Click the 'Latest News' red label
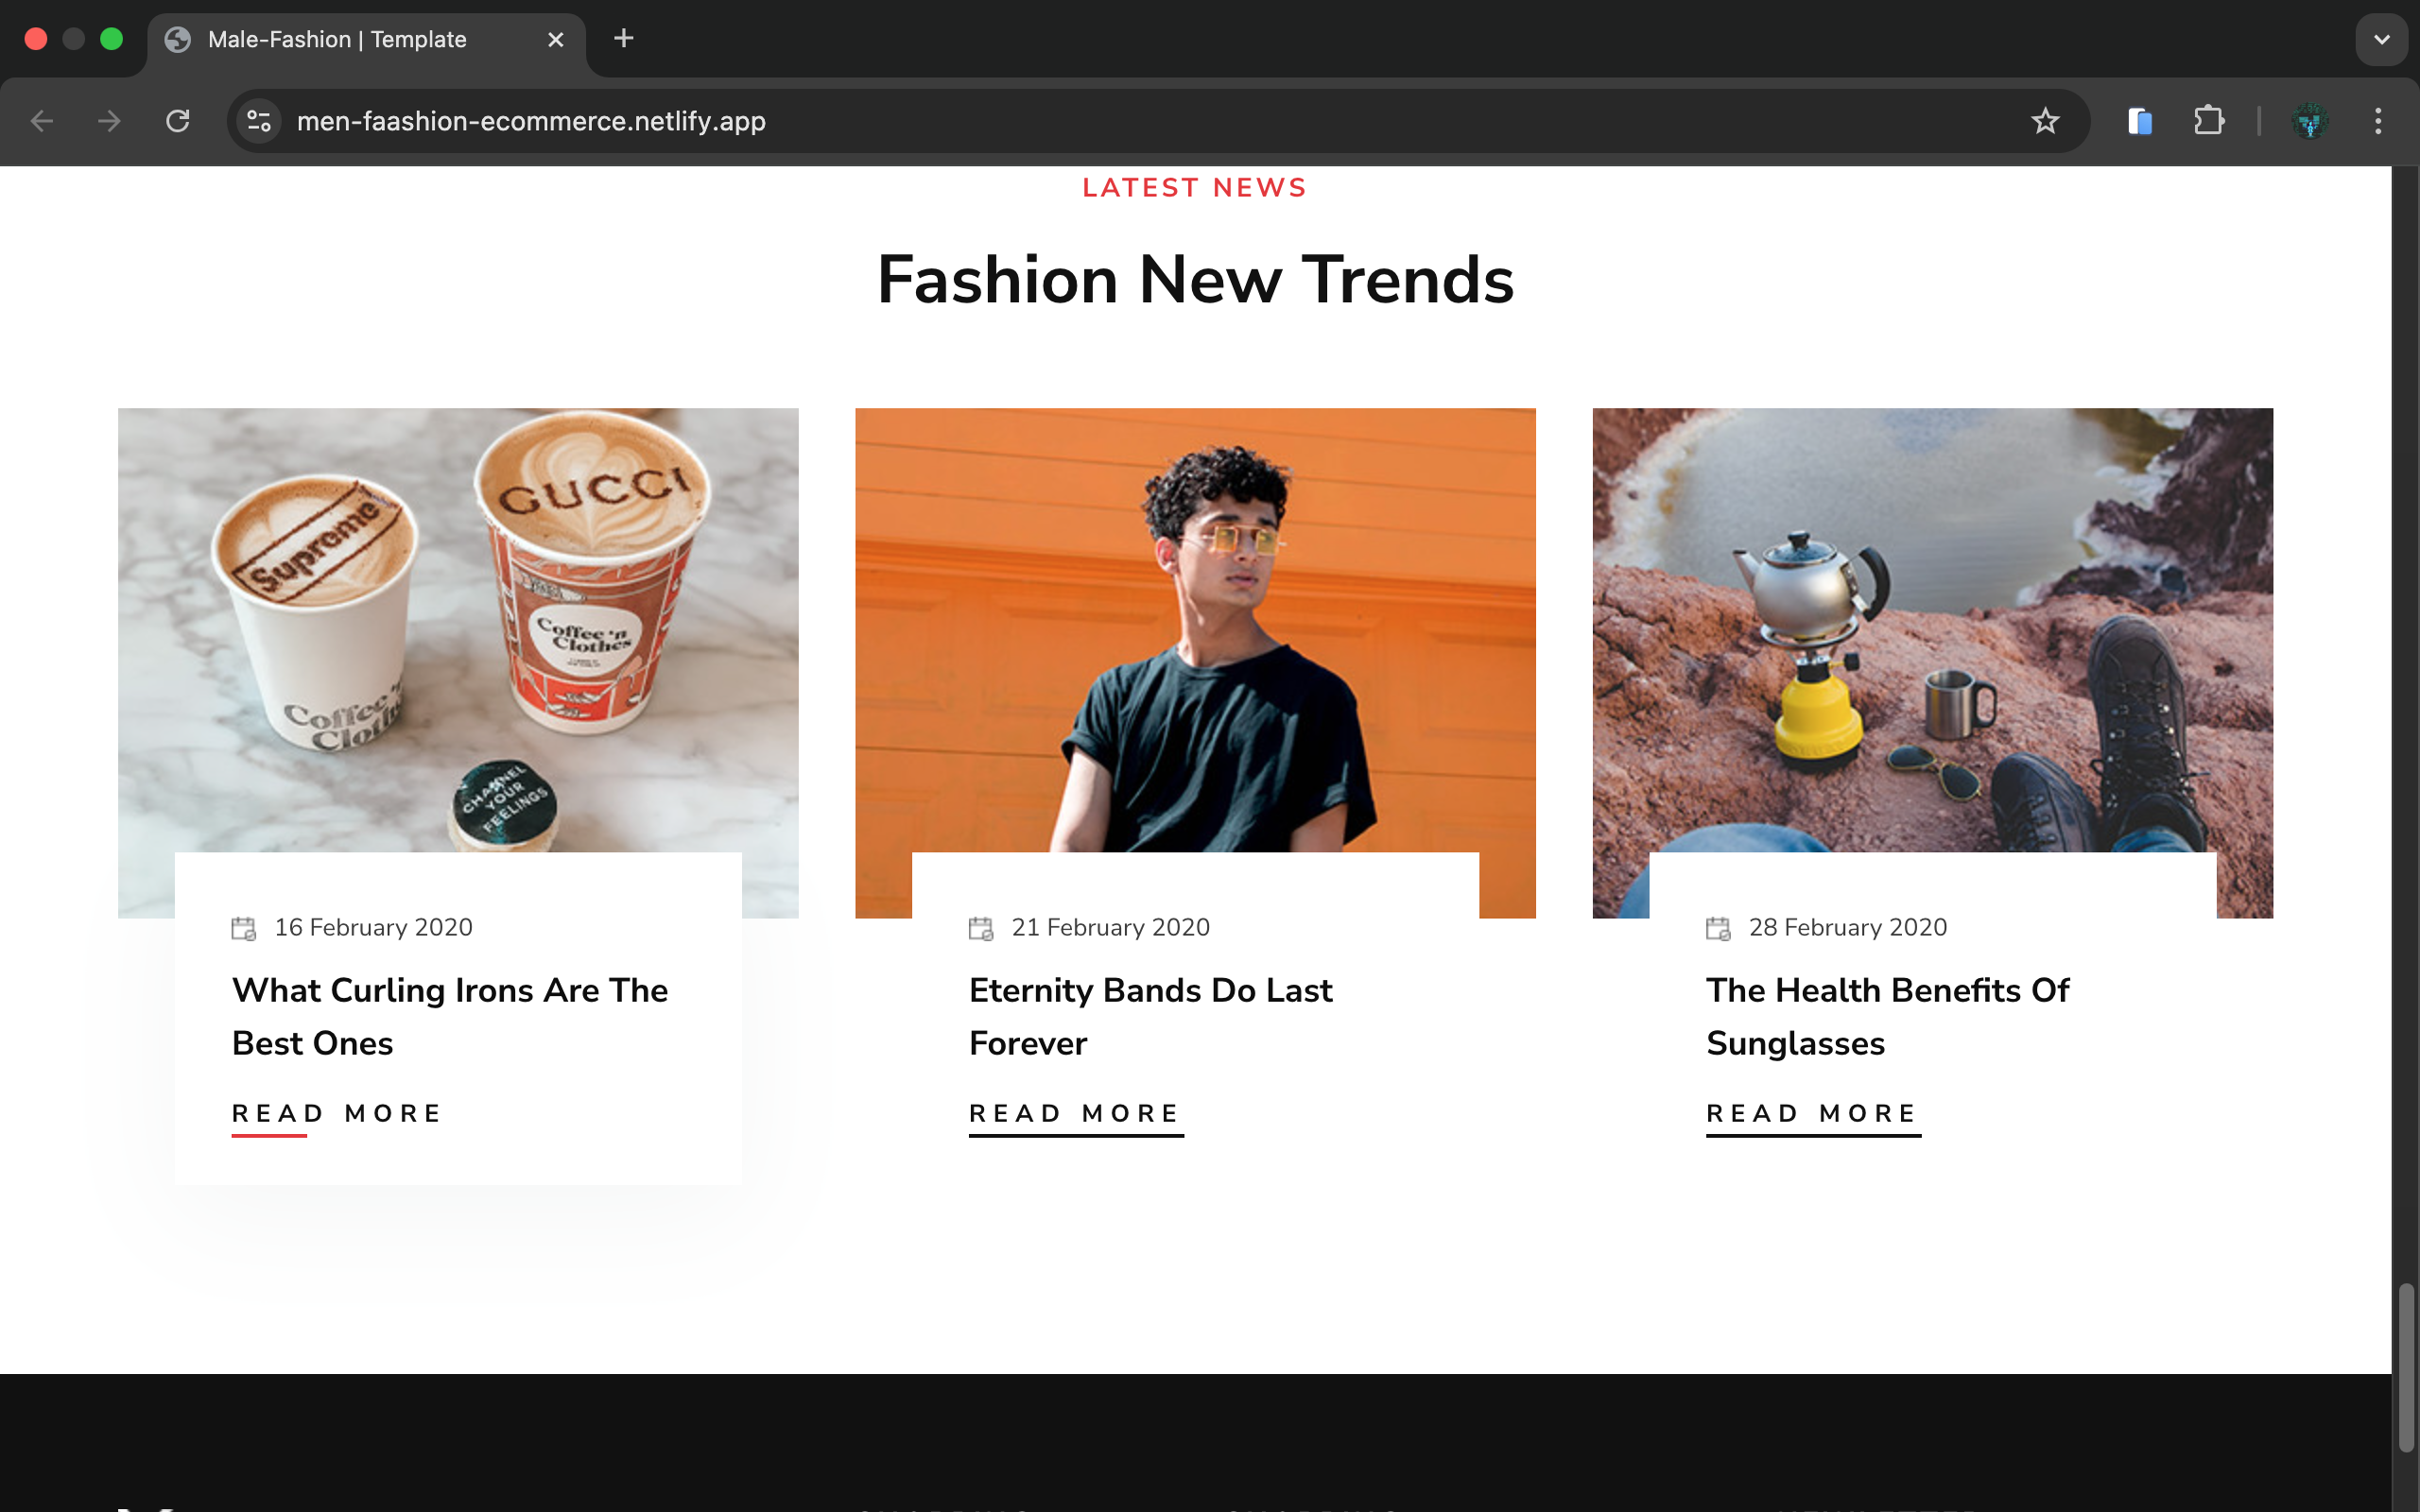The image size is (2420, 1512). (x=1195, y=188)
